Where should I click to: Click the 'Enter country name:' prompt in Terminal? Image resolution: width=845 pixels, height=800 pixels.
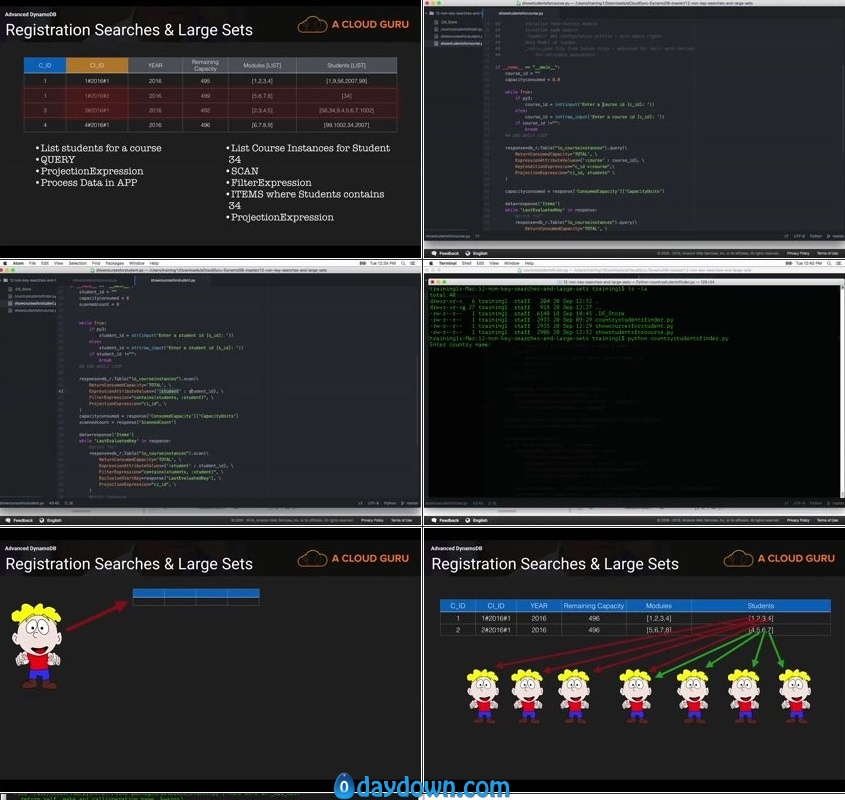[x=459, y=344]
